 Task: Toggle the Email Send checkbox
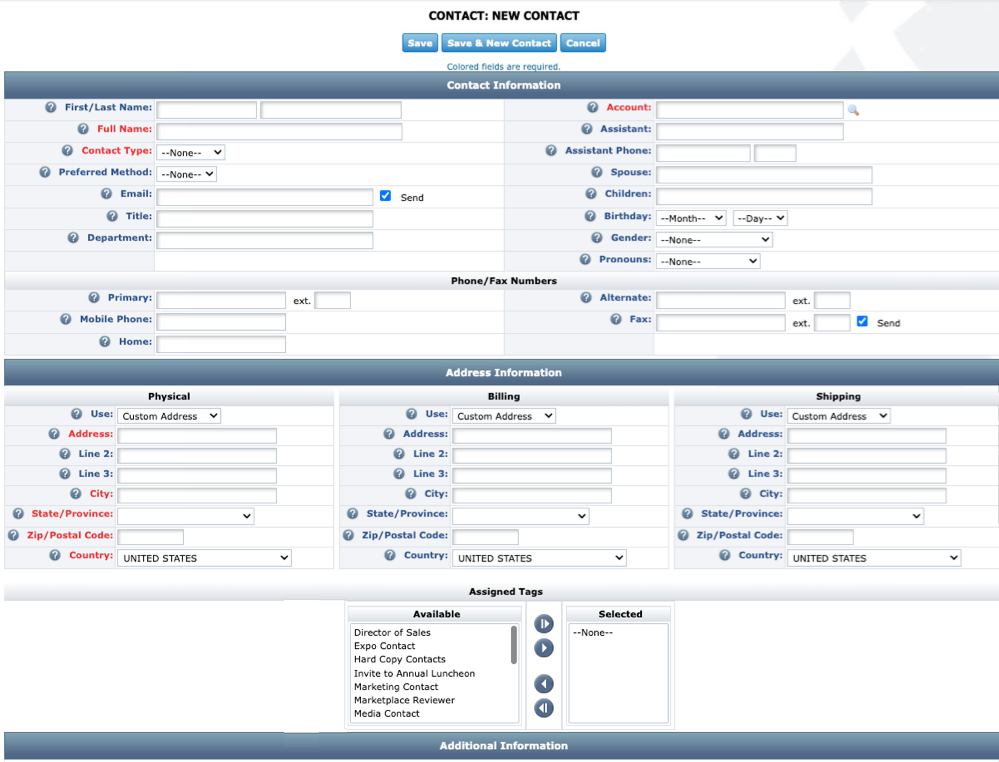[x=385, y=196]
